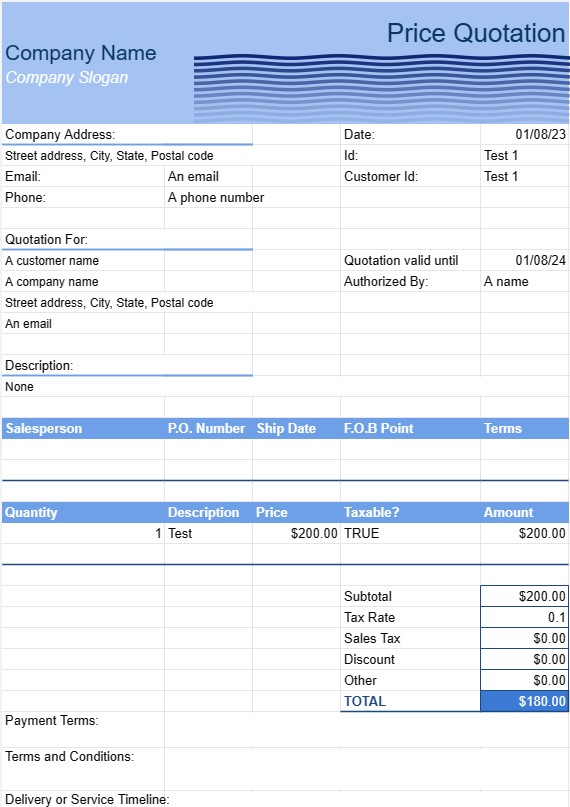This screenshot has height=807, width=570.
Task: Click the 'An email' cell beside Email
Action: pos(208,177)
